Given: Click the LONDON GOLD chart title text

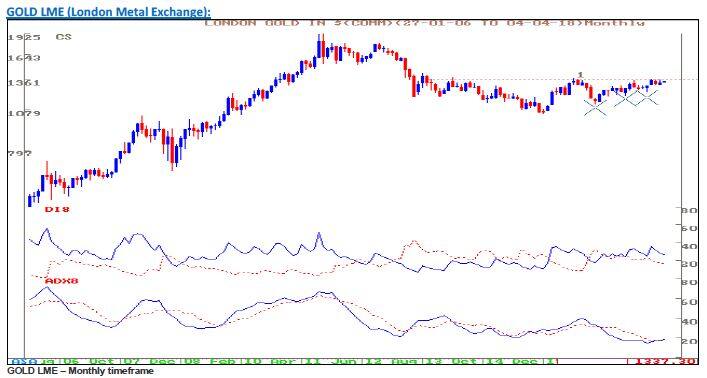Looking at the screenshot, I should tap(424, 23).
